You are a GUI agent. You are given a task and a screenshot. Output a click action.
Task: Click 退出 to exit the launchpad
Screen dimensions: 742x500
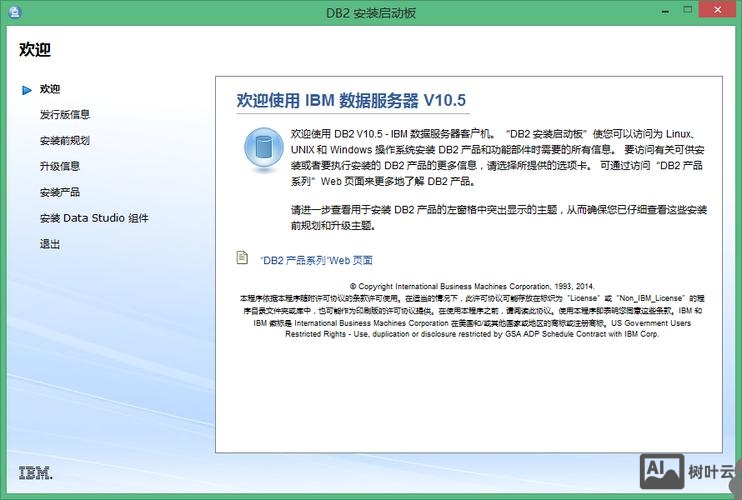point(50,244)
